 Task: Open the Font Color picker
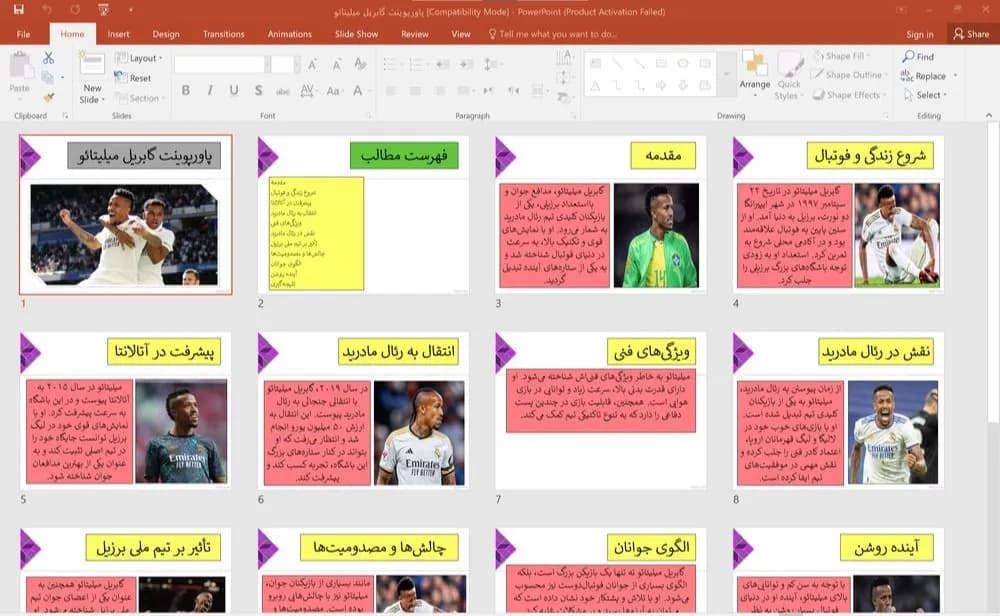(x=358, y=91)
